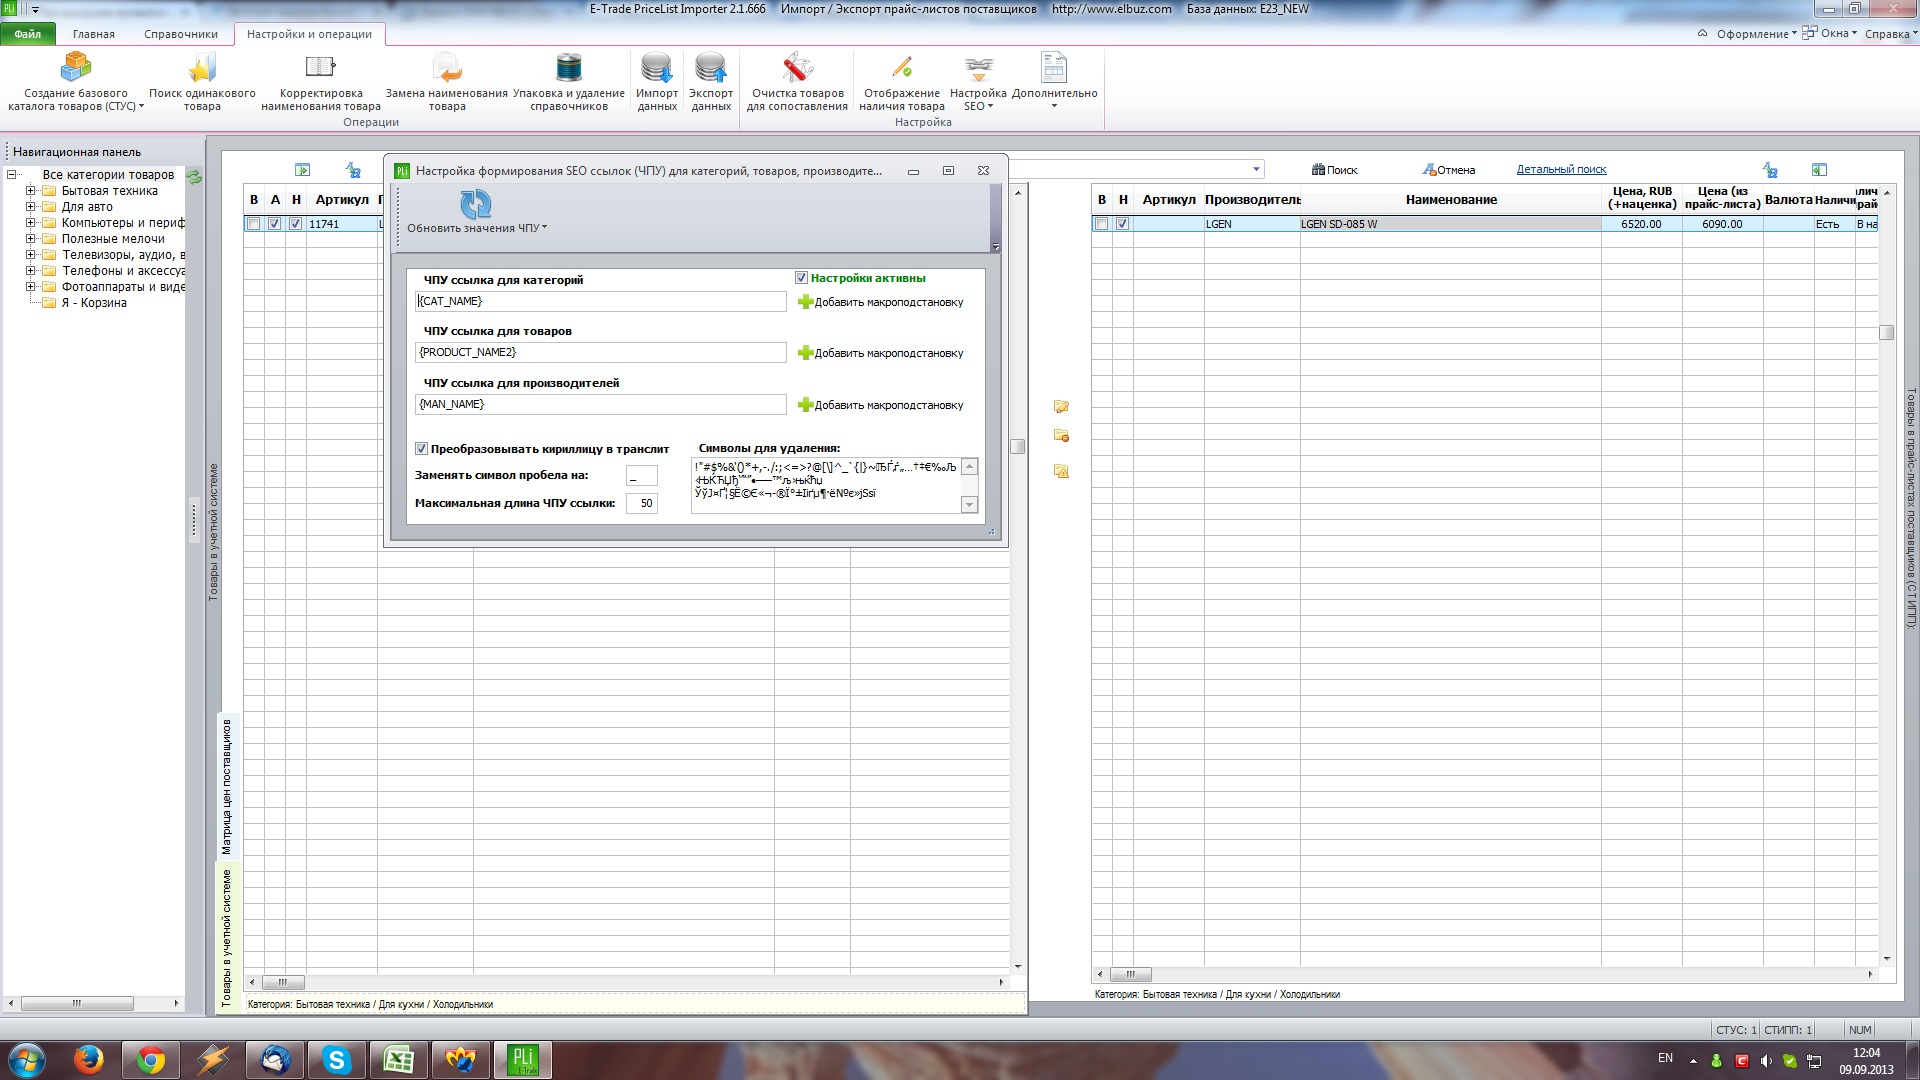This screenshot has width=1920, height=1080.
Task: Open the Справка menu
Action: (x=1891, y=34)
